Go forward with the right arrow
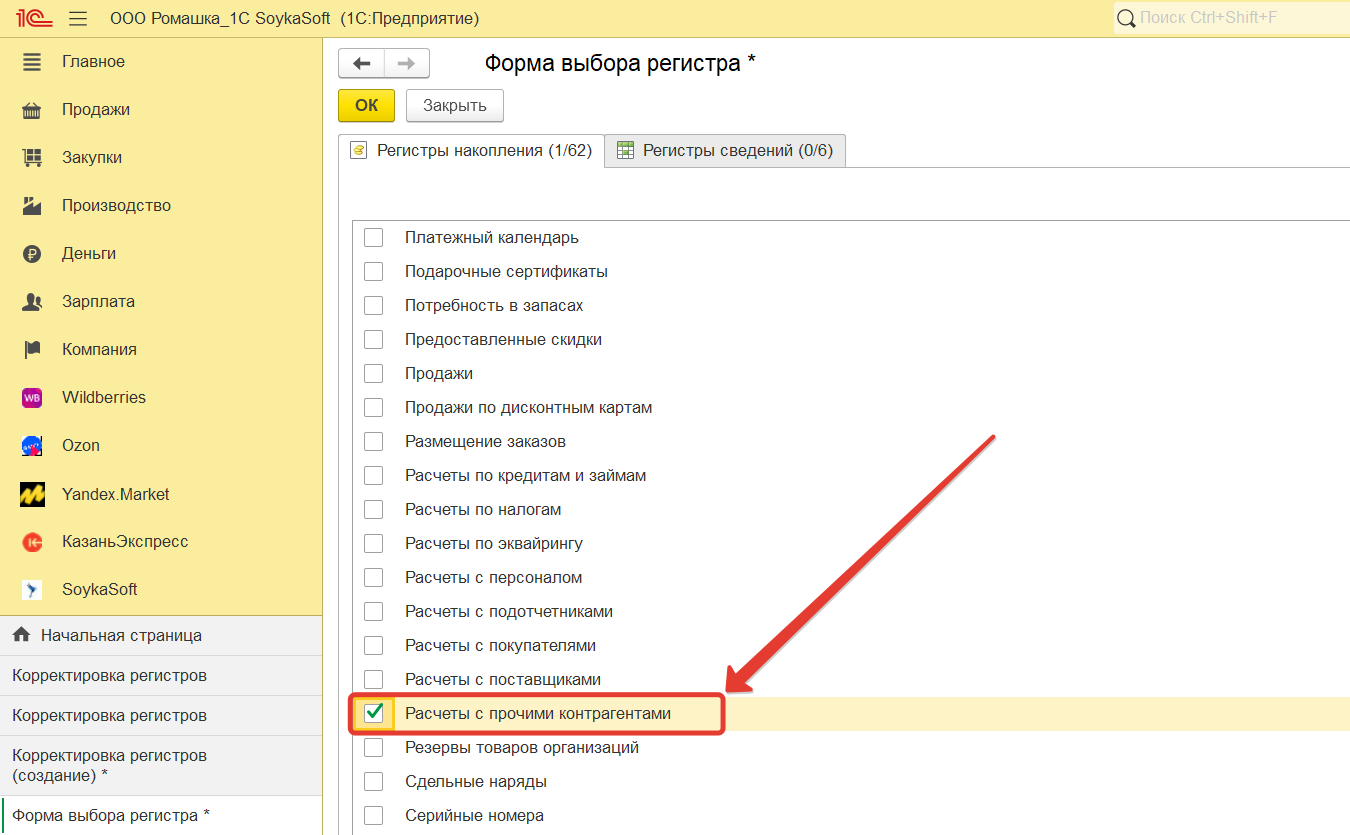This screenshot has width=1350, height=835. 406,63
